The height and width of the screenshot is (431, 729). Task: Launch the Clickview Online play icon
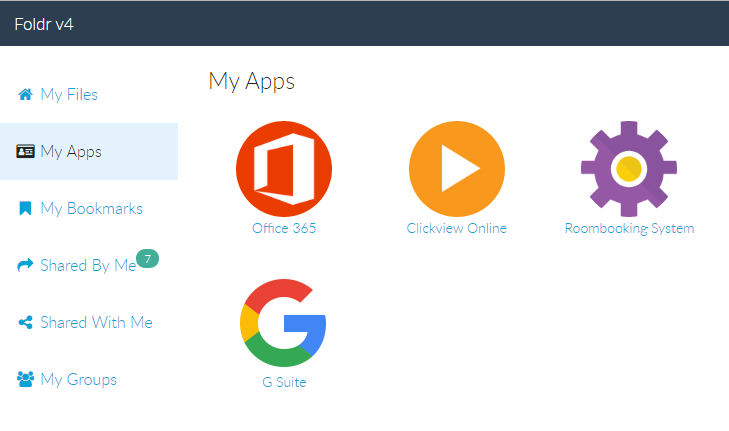[457, 169]
